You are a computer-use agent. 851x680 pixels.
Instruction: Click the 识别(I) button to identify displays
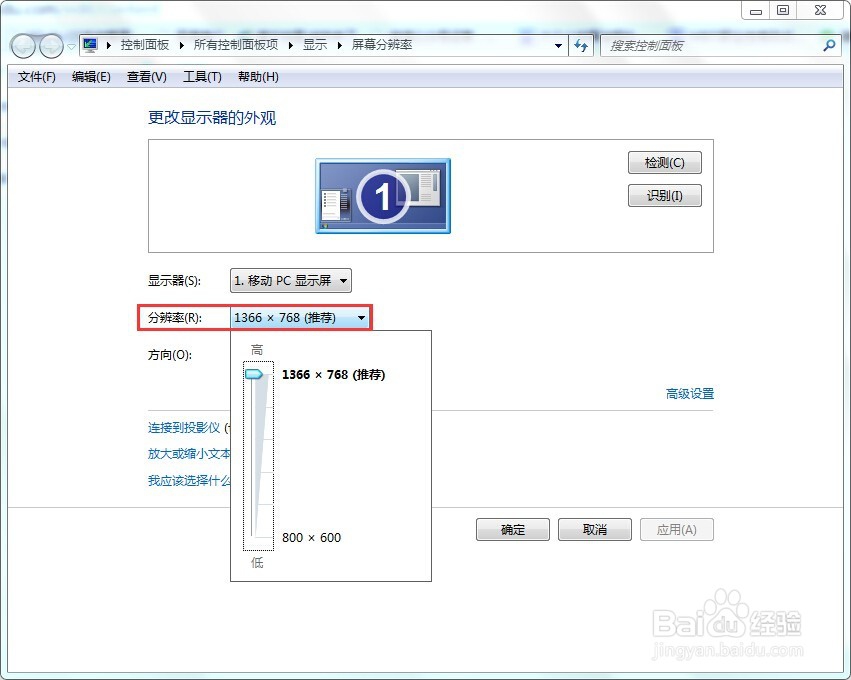tap(664, 195)
